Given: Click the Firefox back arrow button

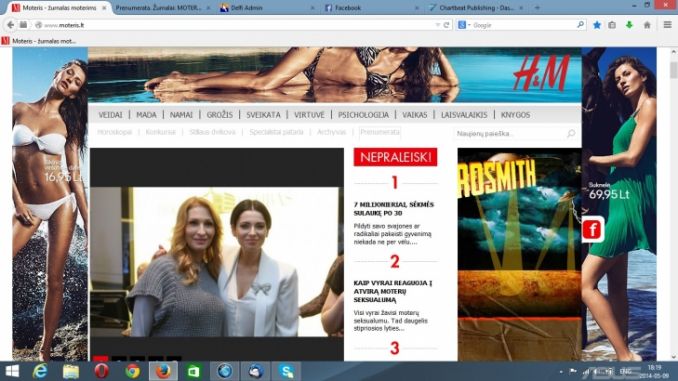Looking at the screenshot, I should pos(10,25).
